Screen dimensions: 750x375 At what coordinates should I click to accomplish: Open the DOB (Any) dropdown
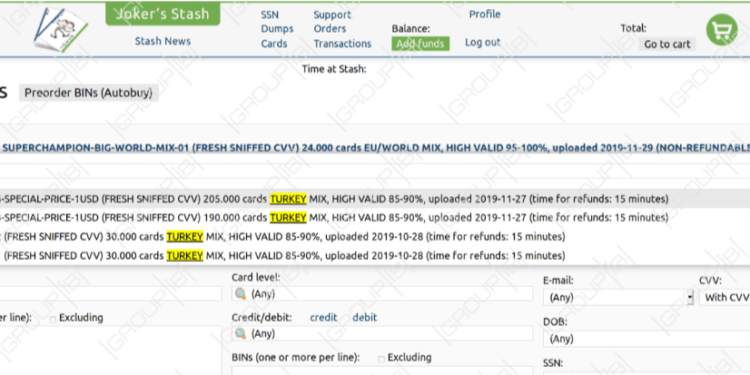[x=646, y=339]
